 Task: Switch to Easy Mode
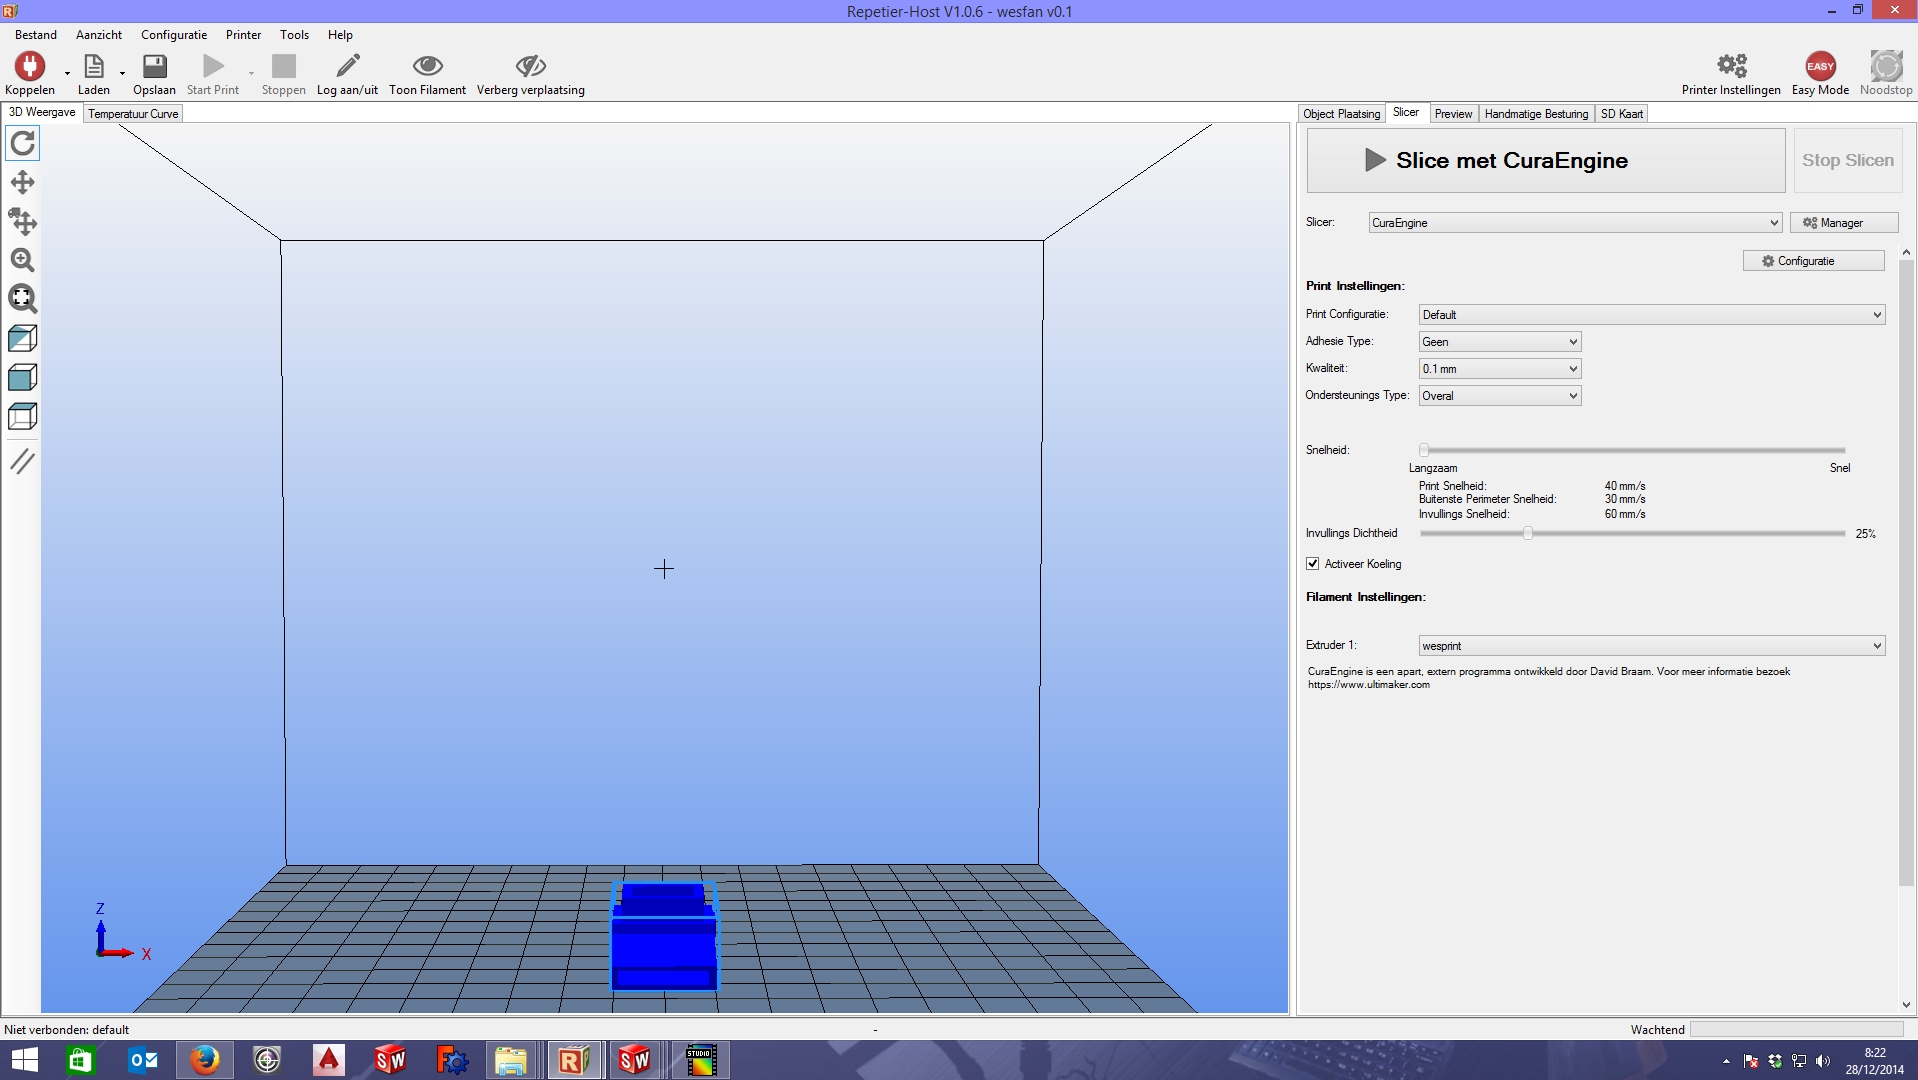pyautogui.click(x=1820, y=66)
